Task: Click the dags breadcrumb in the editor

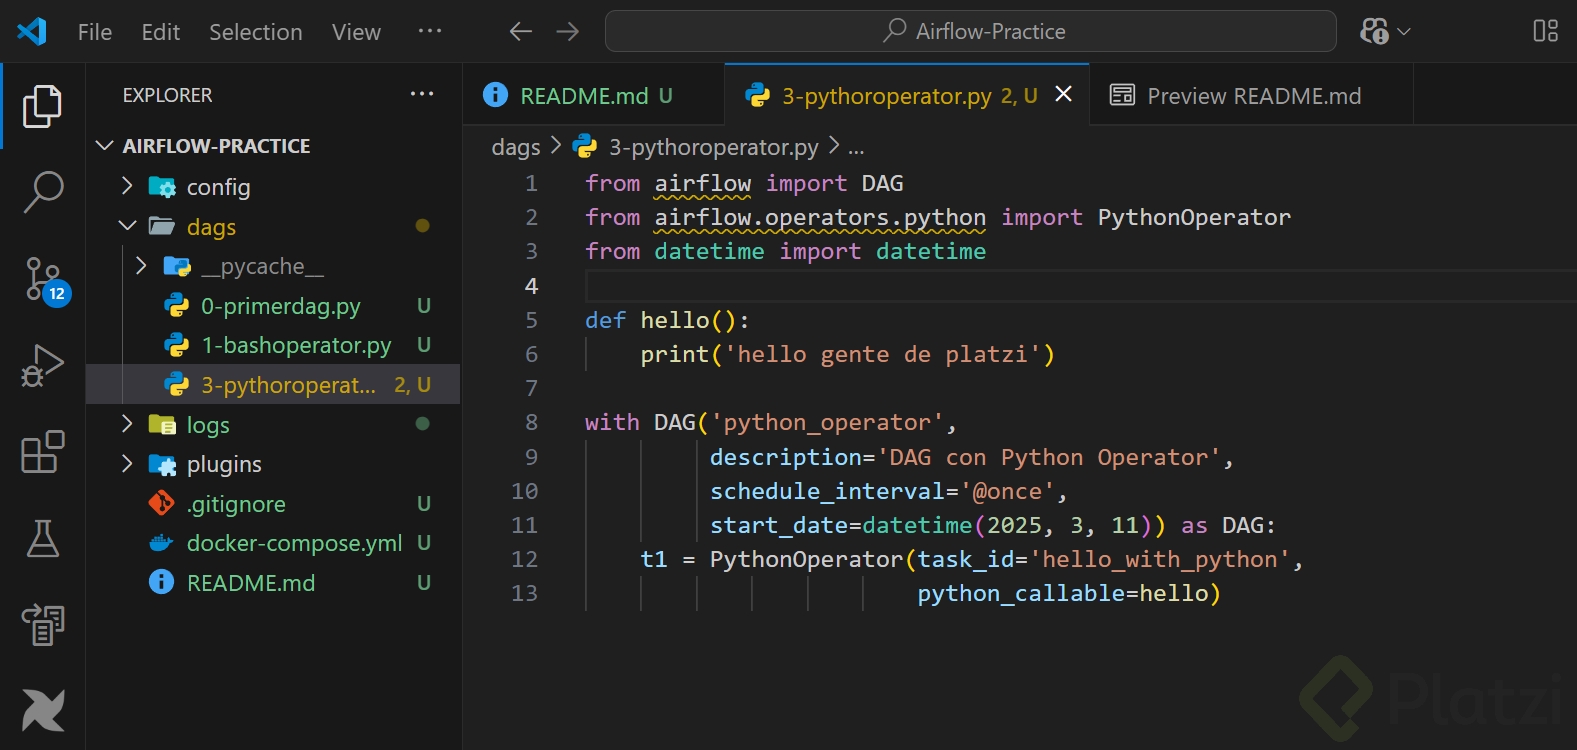Action: (515, 148)
